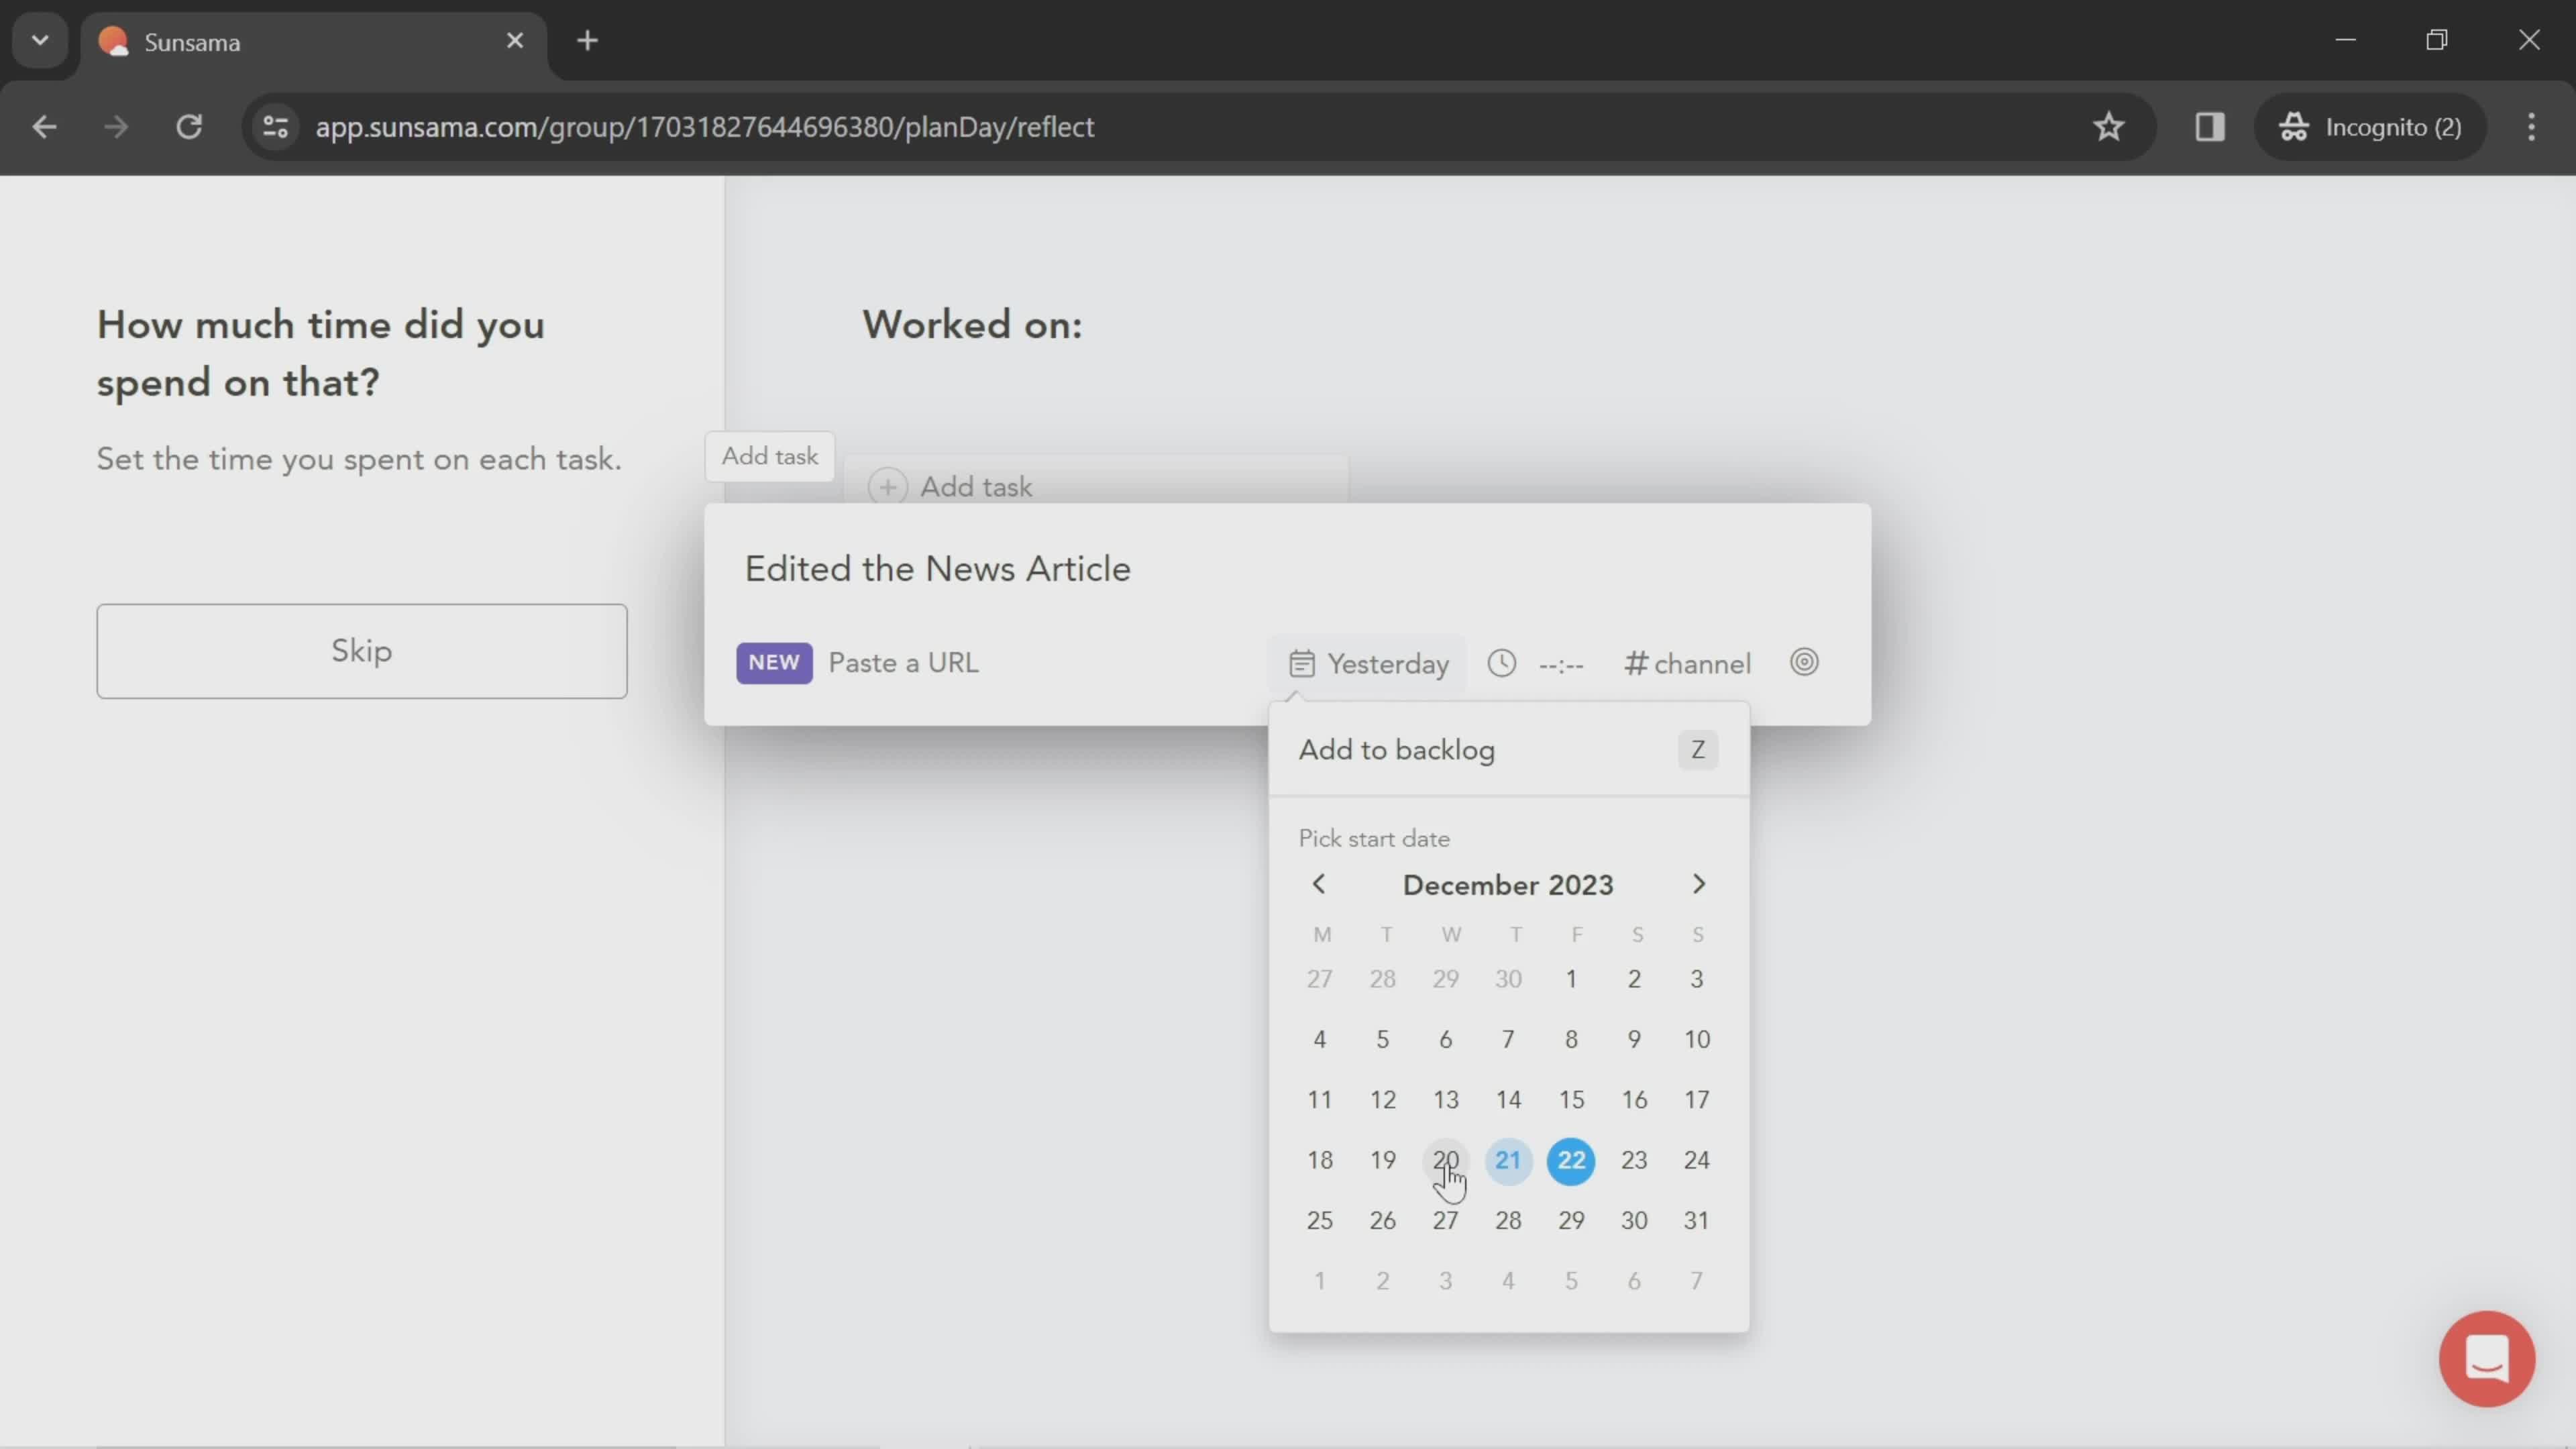Image resolution: width=2576 pixels, height=1449 pixels.
Task: Select December 21 in calendar
Action: [x=1508, y=1160]
